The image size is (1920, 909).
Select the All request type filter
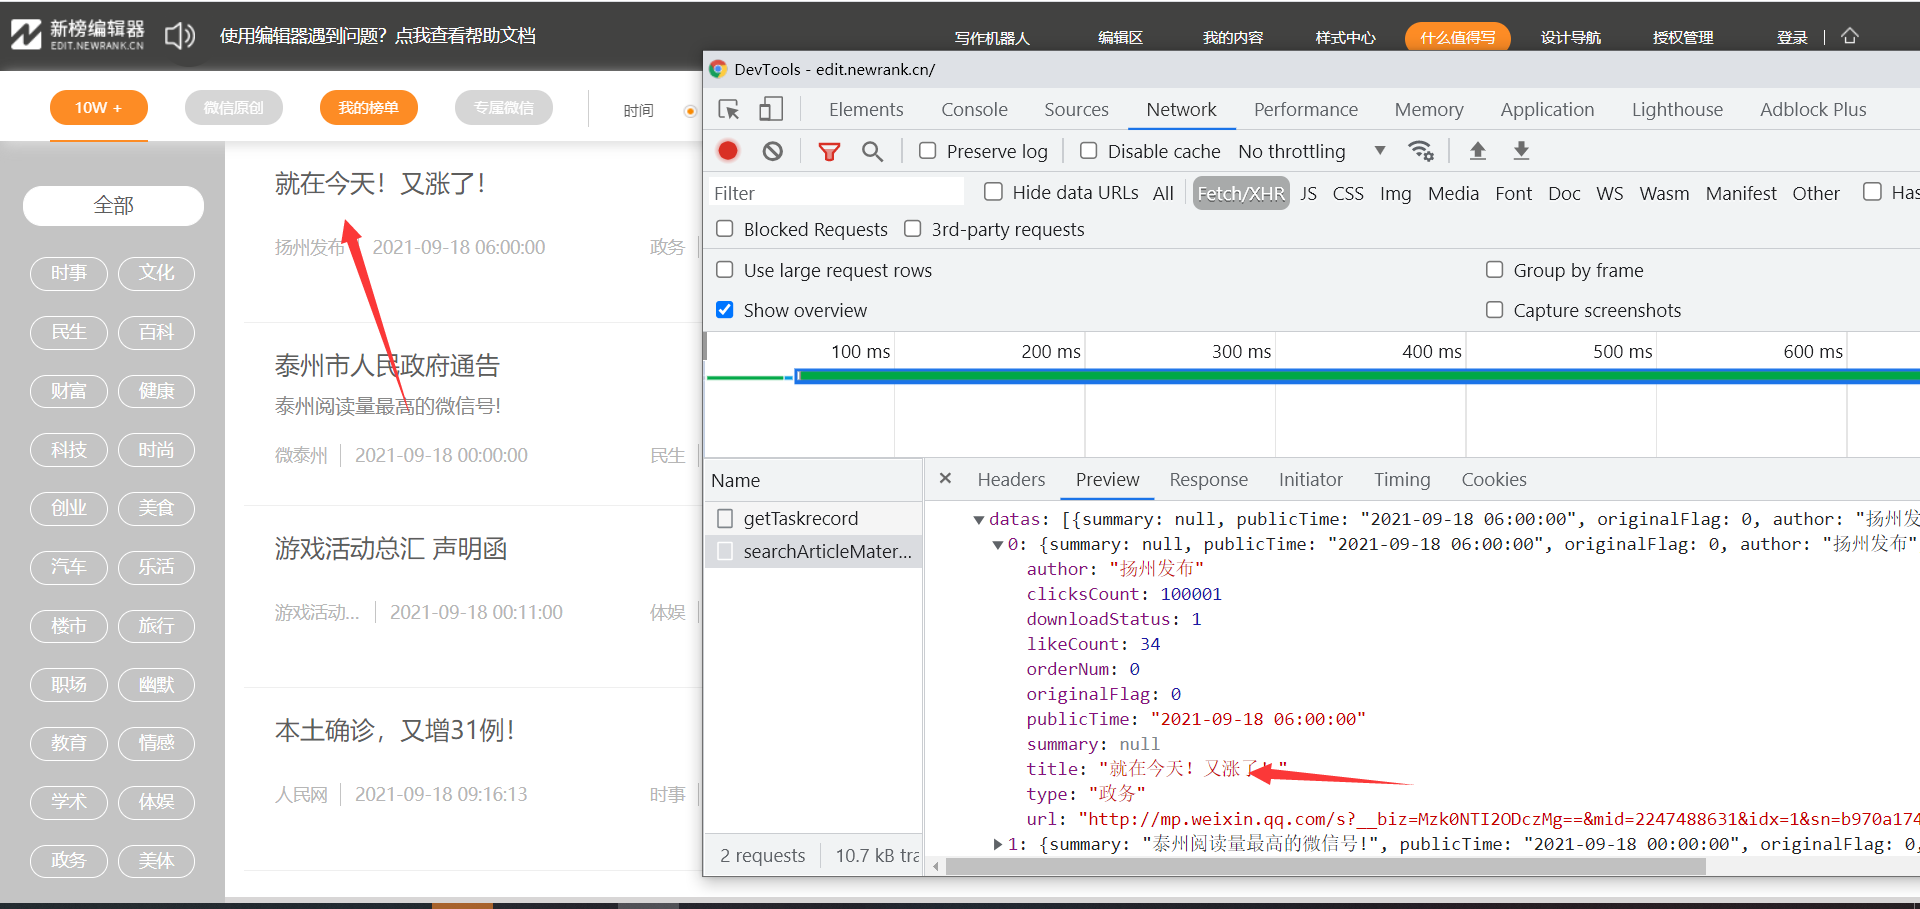click(1163, 193)
